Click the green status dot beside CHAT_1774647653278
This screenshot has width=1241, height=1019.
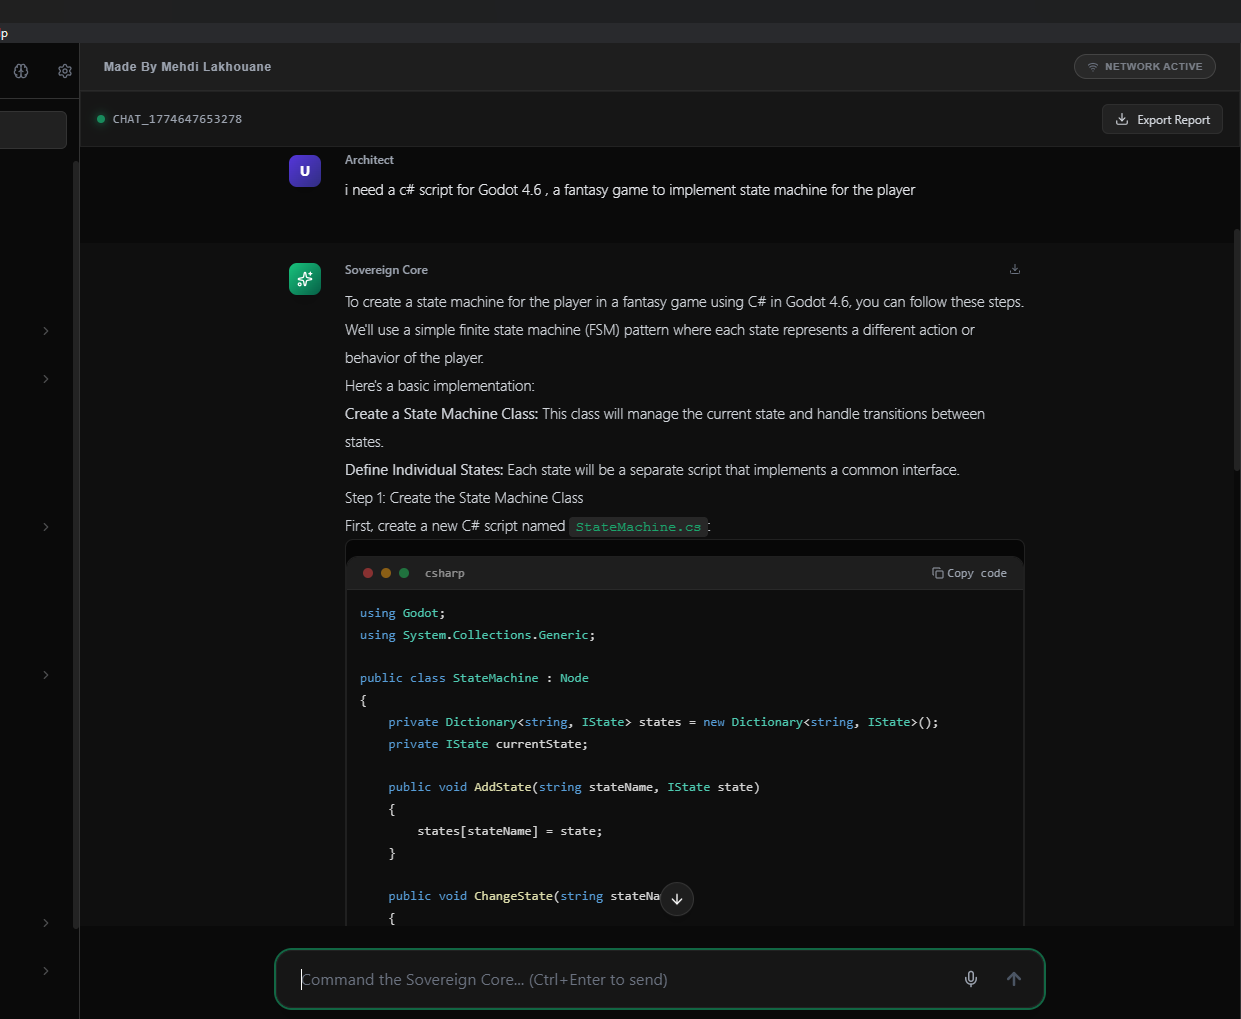[x=101, y=118]
